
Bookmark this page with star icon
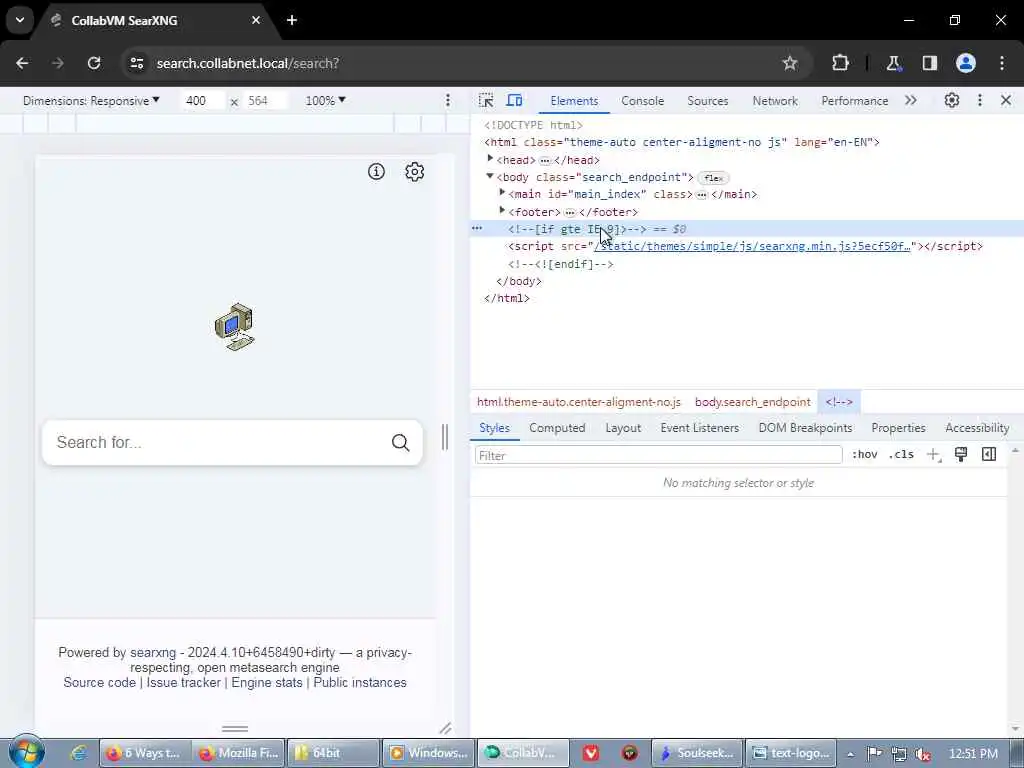pyautogui.click(x=790, y=63)
